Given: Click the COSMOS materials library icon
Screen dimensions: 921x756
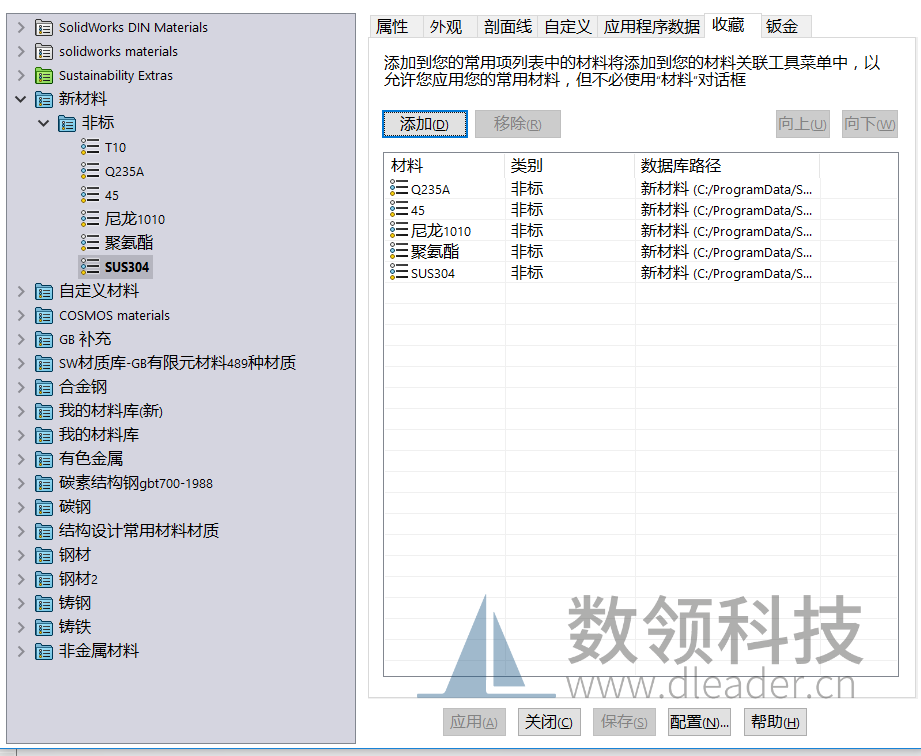Looking at the screenshot, I should 43,315.
